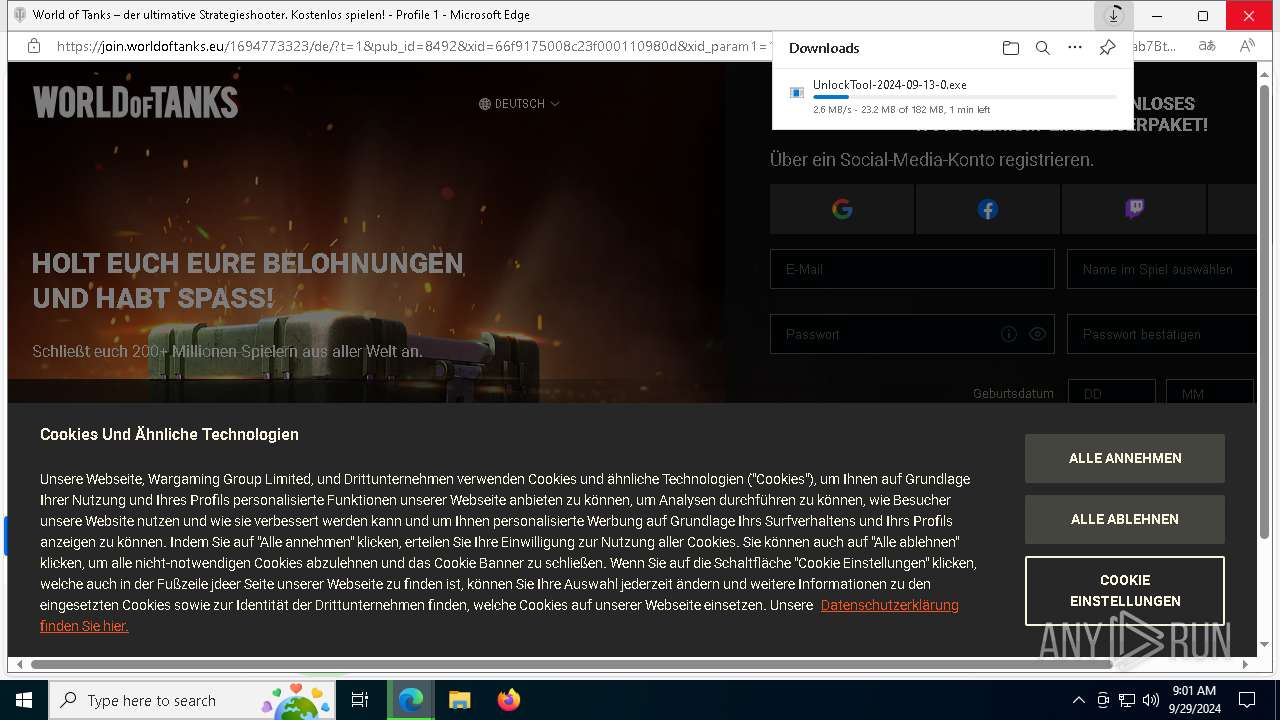Click the Edge taskbar icon
The height and width of the screenshot is (720, 1280).
pos(411,700)
